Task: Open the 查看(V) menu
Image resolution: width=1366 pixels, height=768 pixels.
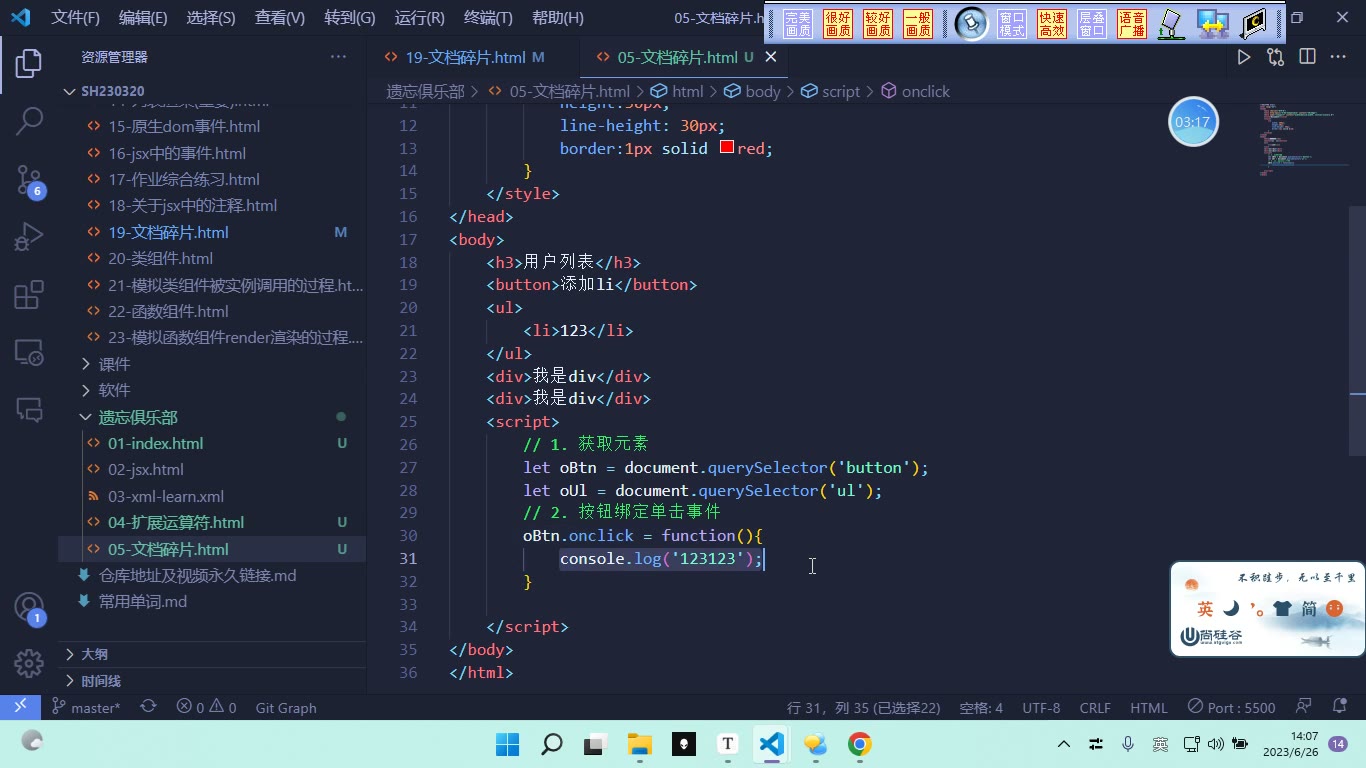Action: (280, 18)
